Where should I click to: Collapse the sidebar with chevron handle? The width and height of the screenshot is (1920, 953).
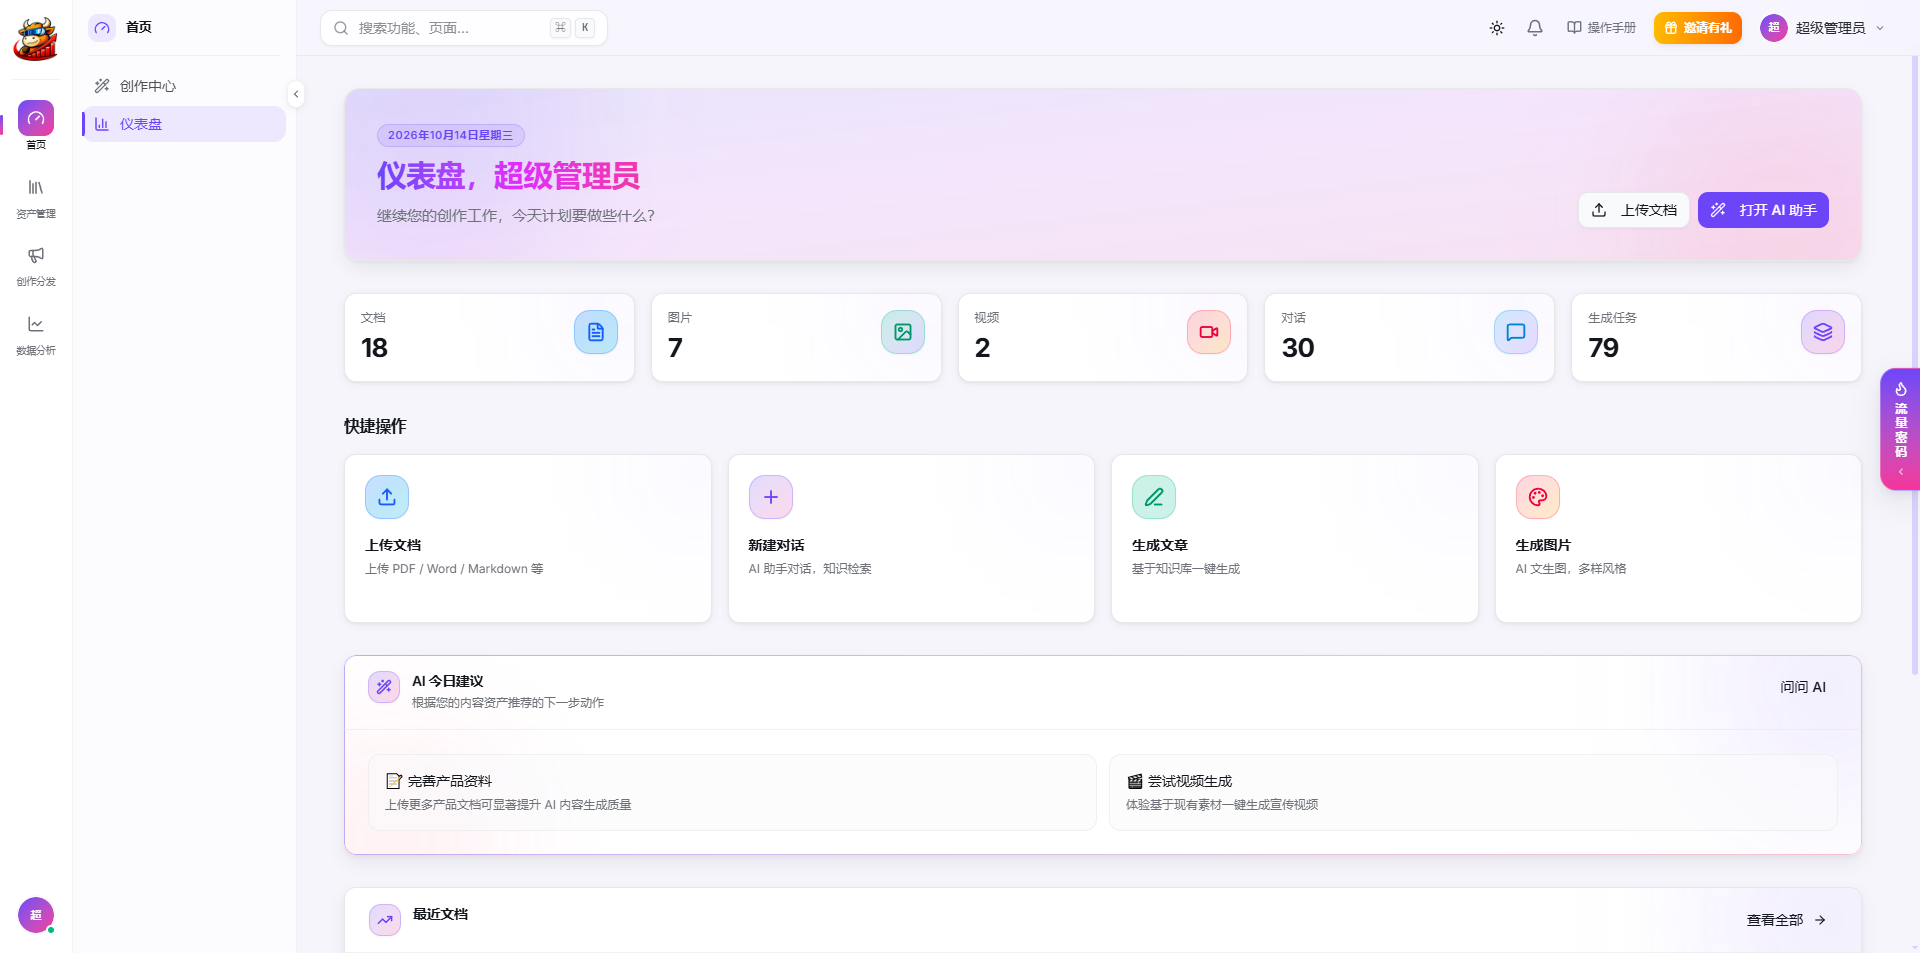pyautogui.click(x=296, y=94)
